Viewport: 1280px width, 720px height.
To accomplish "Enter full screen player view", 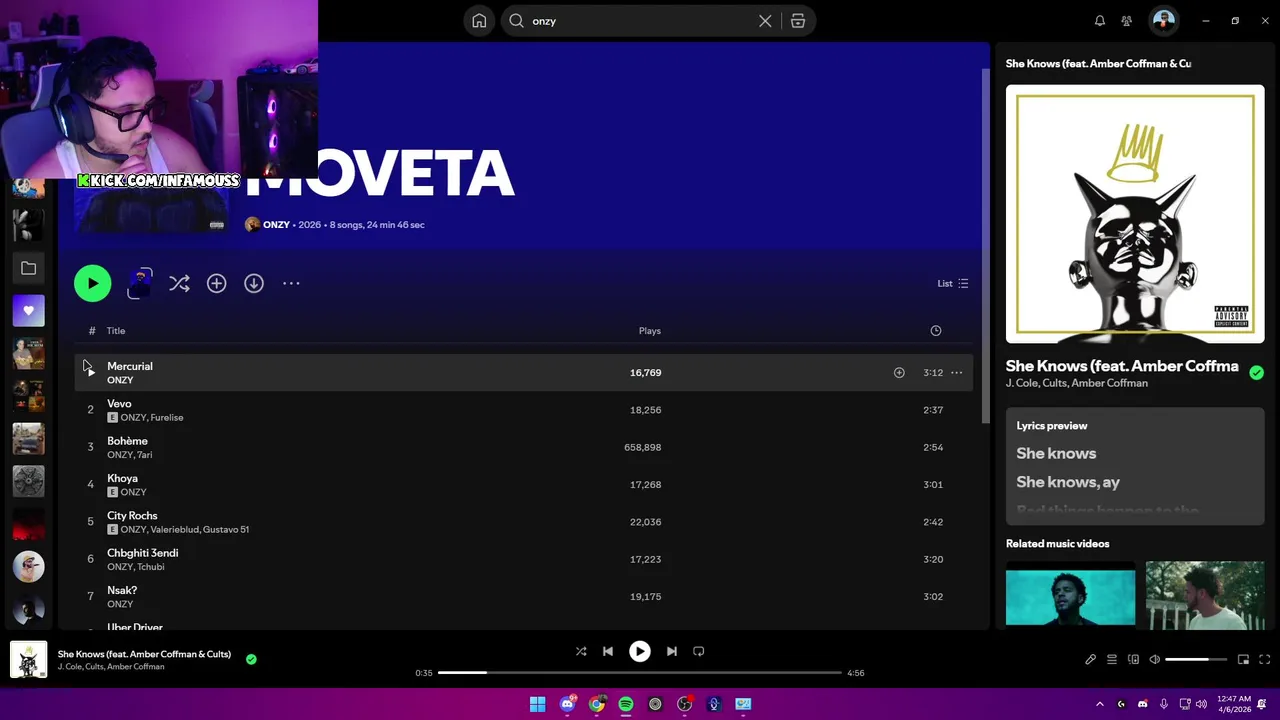I will (x=1264, y=660).
